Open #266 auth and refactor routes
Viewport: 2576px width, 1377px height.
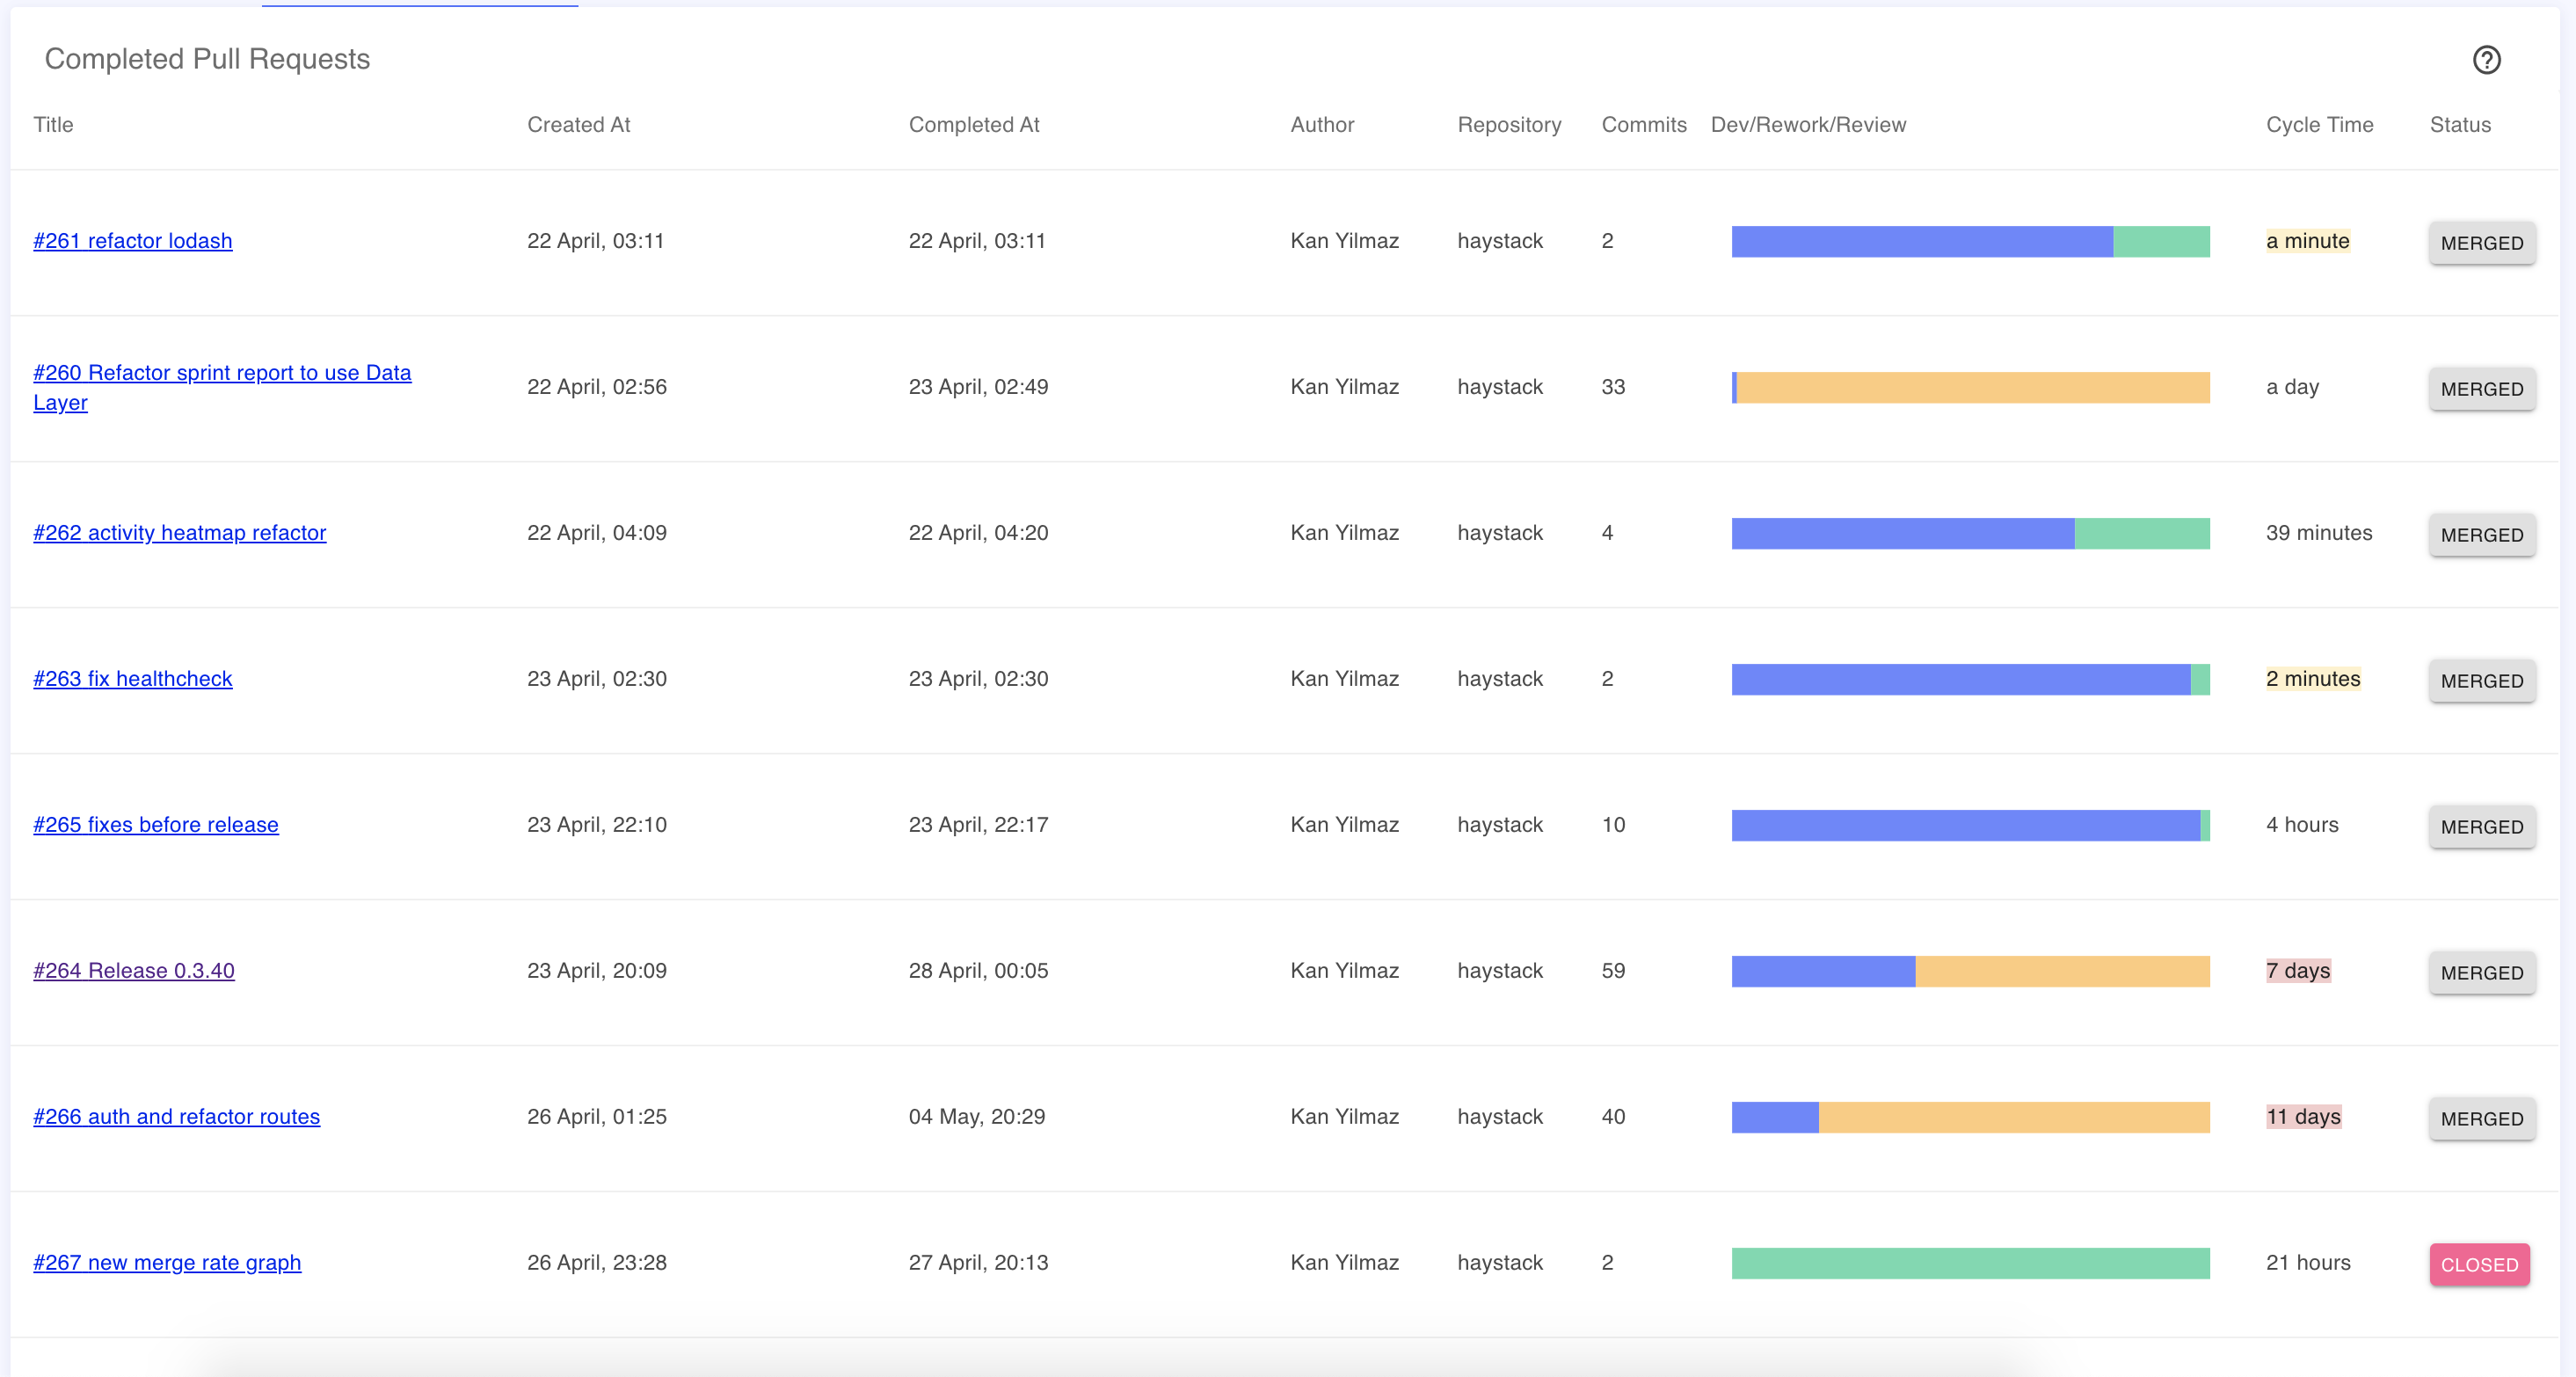coord(177,1117)
